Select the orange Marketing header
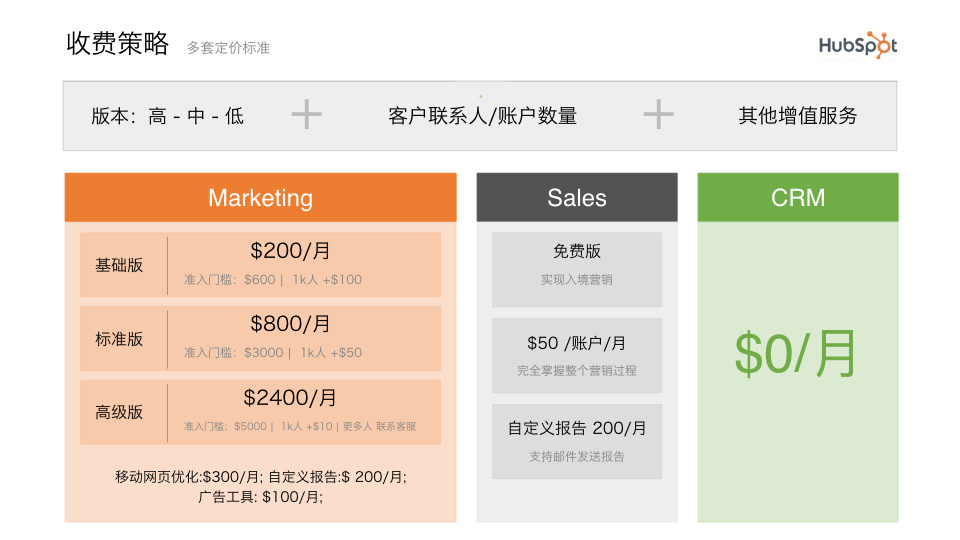The height and width of the screenshot is (540, 960). coord(260,197)
